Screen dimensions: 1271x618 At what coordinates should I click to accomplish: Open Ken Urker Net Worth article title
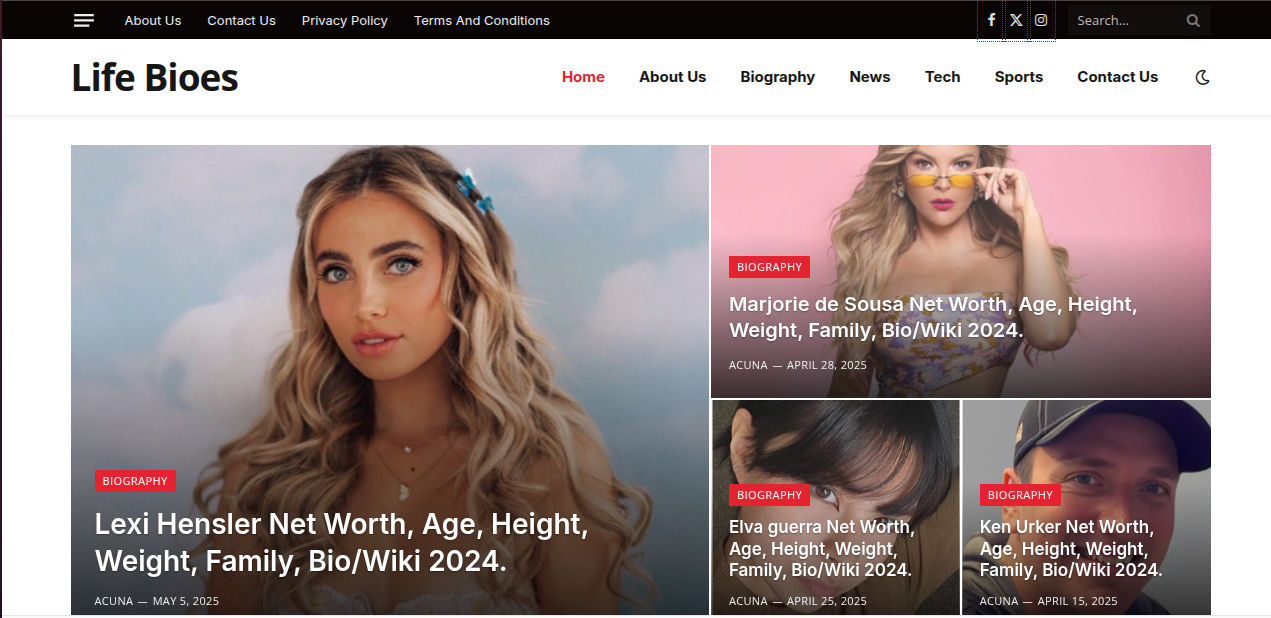(x=1071, y=549)
